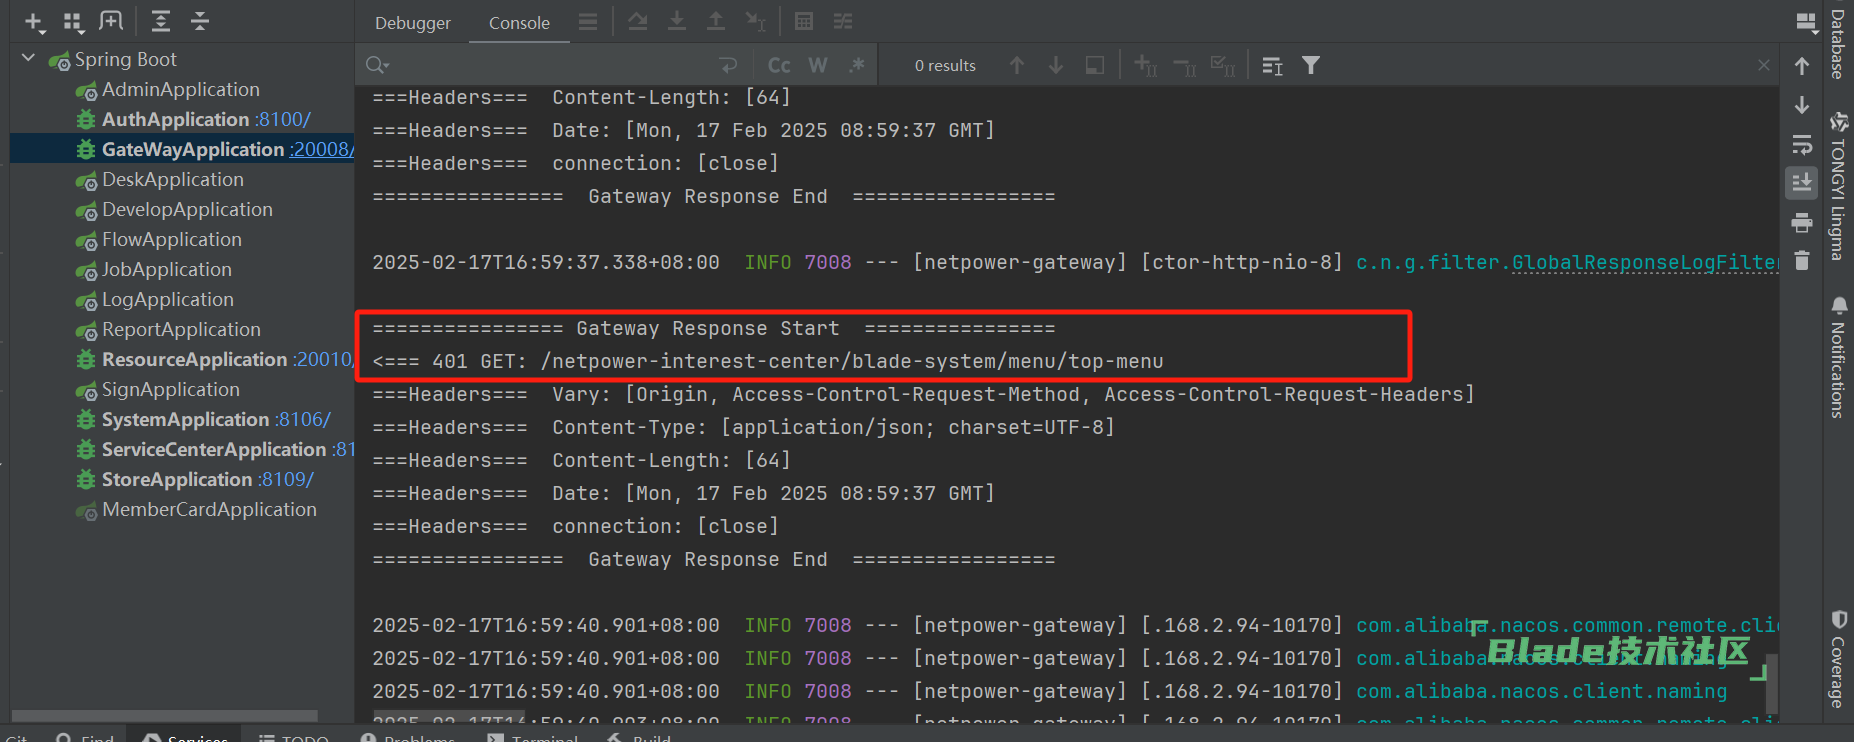Screen dimensions: 1854x742
Task: Click the threads hamburger icon beside Console
Action: (588, 21)
